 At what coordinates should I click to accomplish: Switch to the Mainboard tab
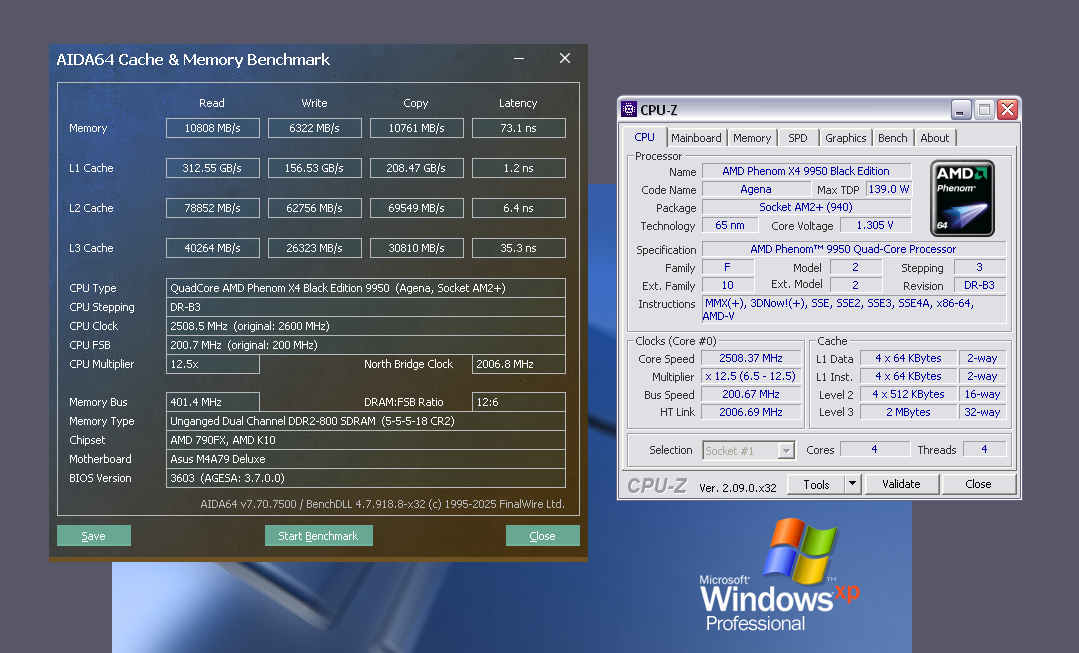(696, 138)
